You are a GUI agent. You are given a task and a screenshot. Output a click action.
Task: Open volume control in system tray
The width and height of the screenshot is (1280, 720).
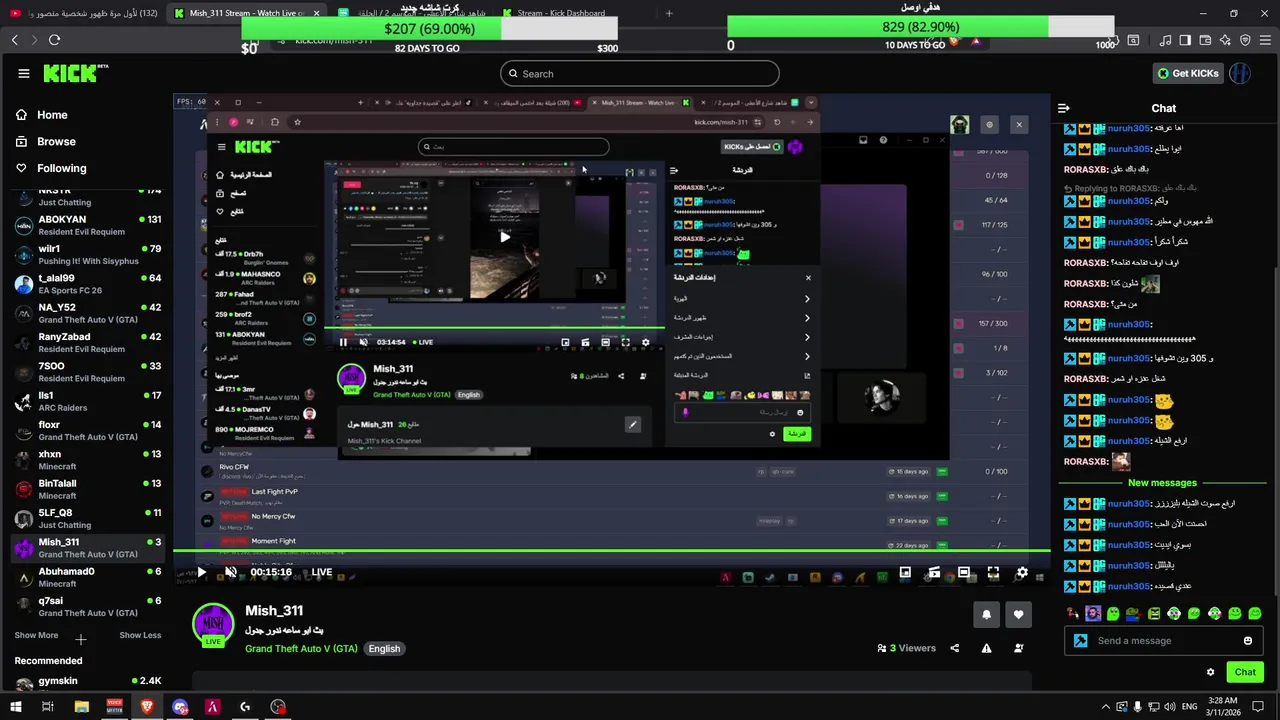point(1171,707)
